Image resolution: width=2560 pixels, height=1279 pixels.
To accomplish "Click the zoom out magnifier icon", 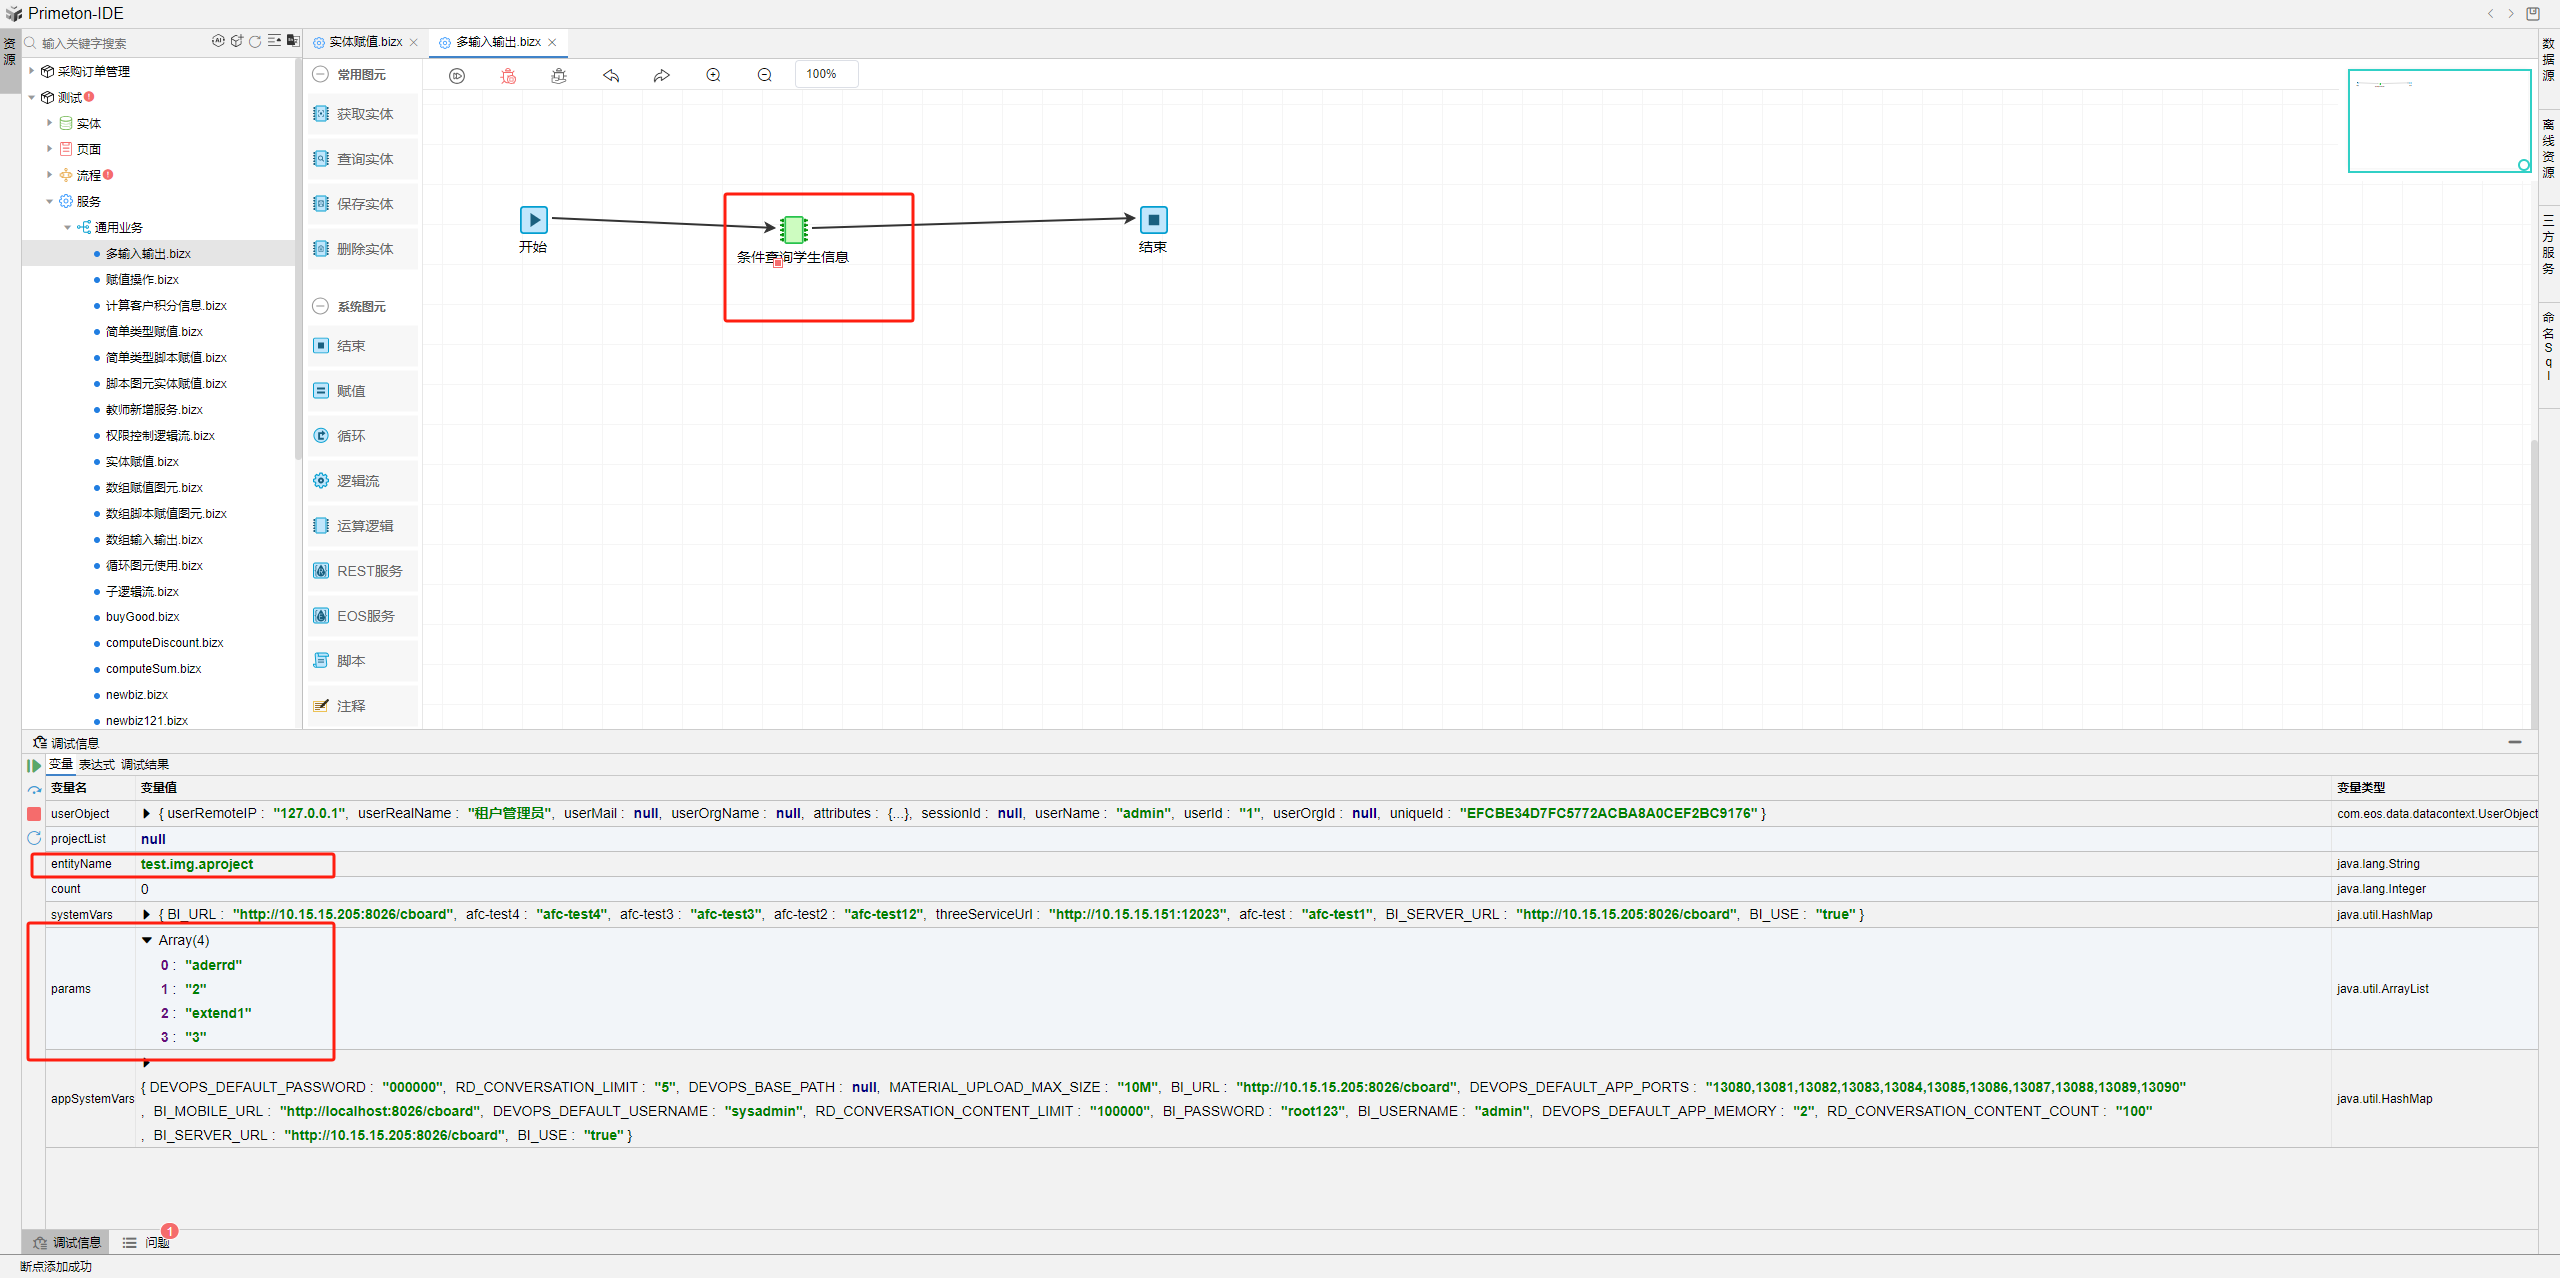I will [765, 75].
